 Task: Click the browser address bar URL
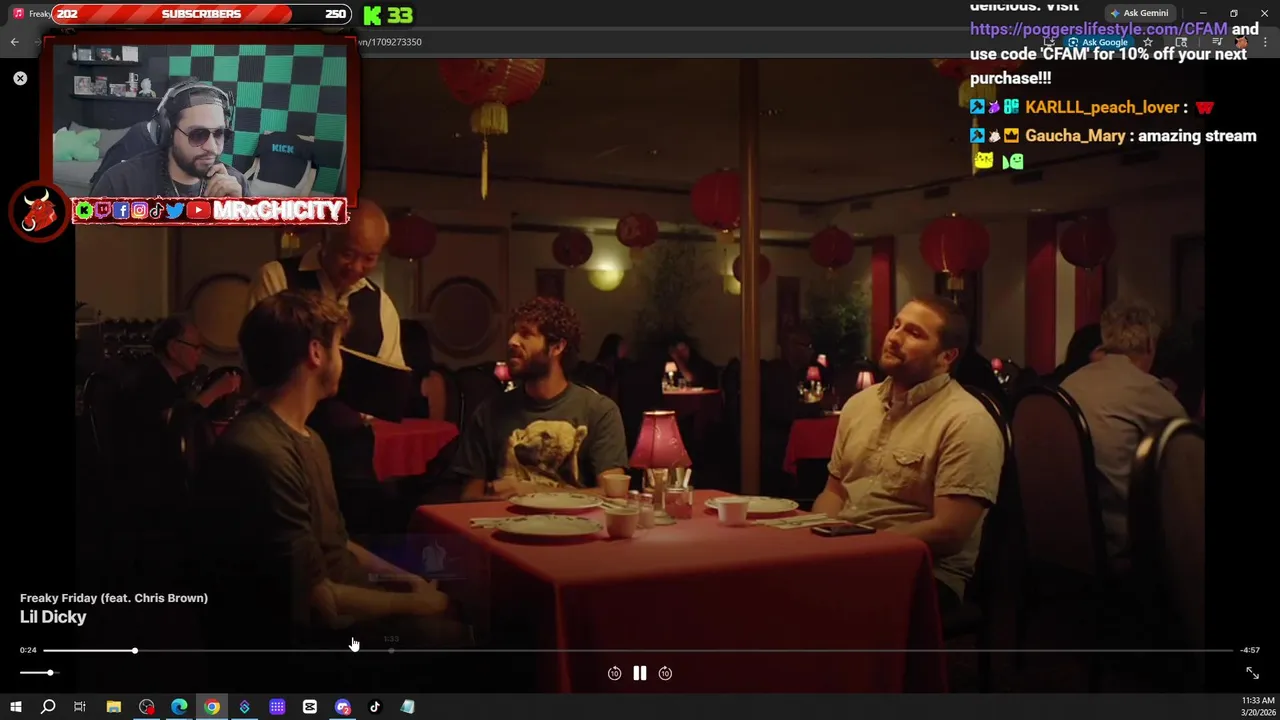click(390, 42)
